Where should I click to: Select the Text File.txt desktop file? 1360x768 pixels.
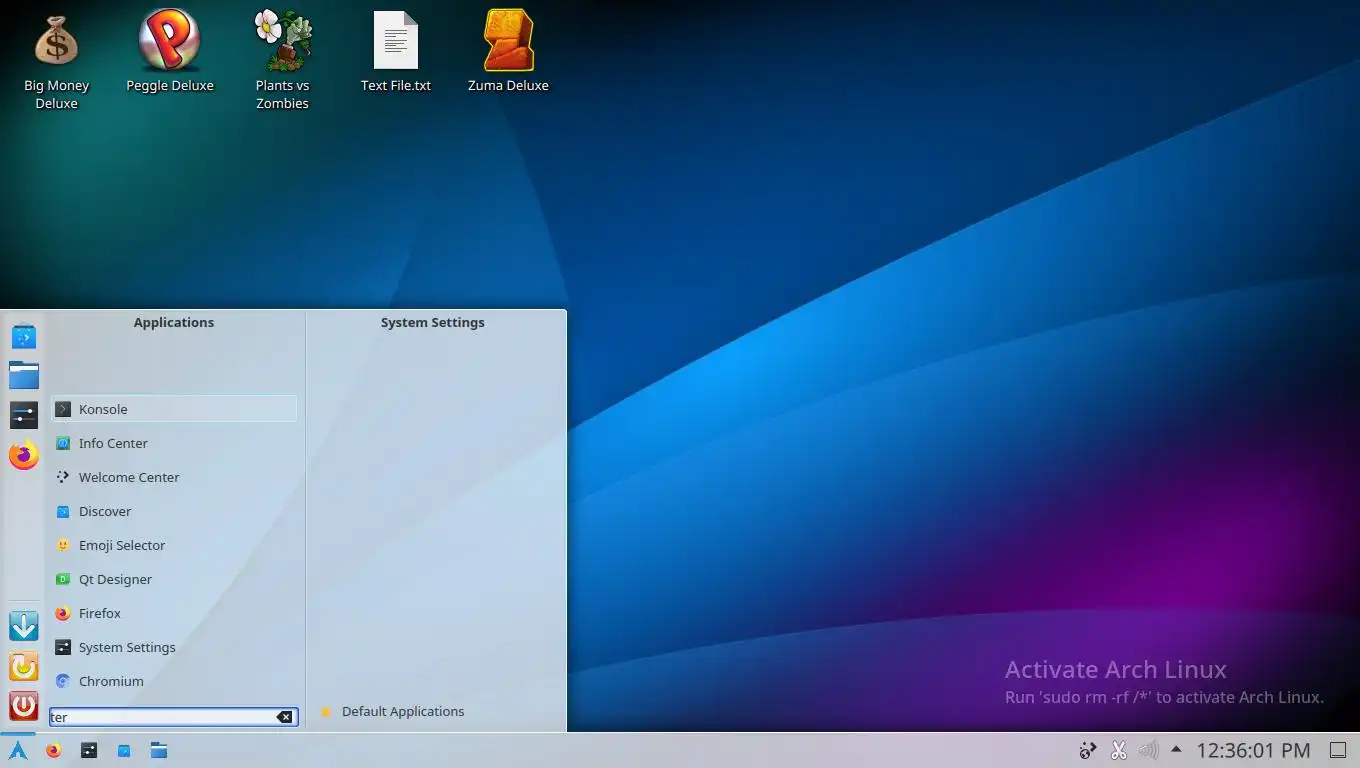click(396, 51)
